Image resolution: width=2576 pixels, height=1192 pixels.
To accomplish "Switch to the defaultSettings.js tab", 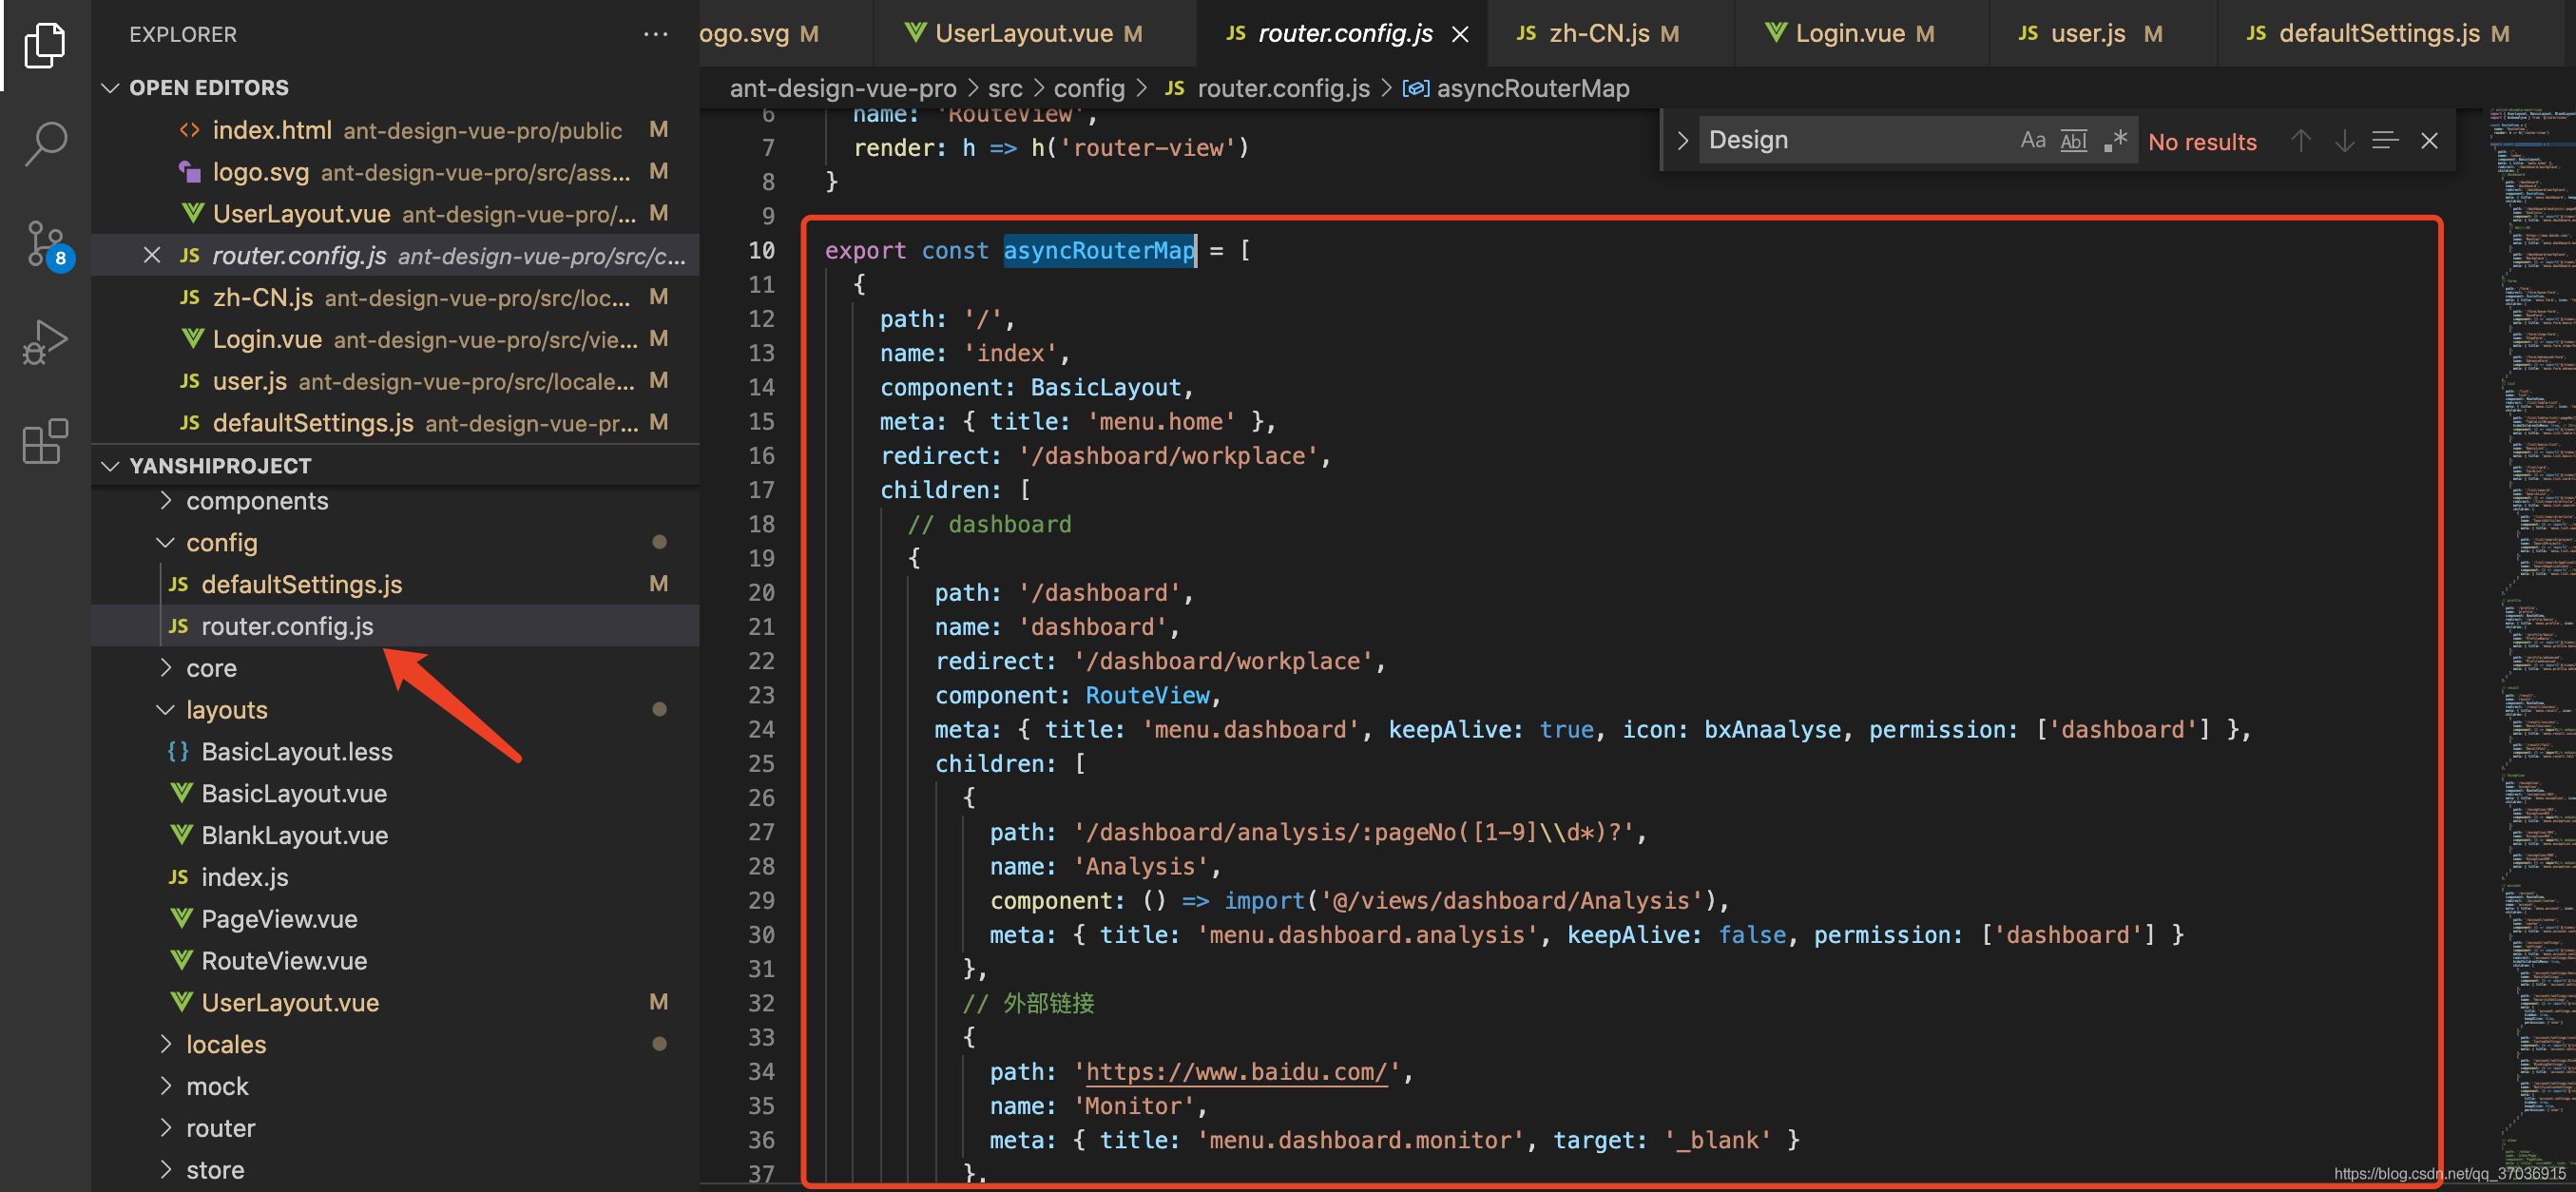I will click(x=2378, y=33).
